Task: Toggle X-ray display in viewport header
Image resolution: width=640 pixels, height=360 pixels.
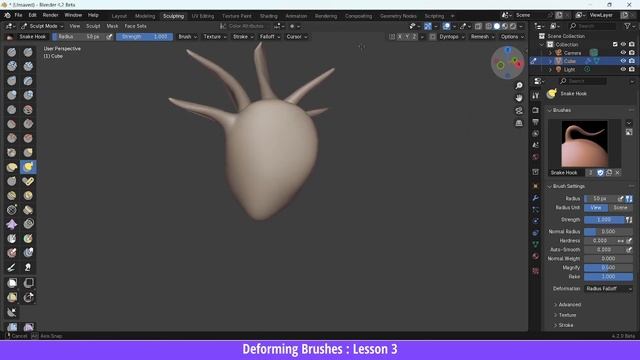Action: (478, 26)
